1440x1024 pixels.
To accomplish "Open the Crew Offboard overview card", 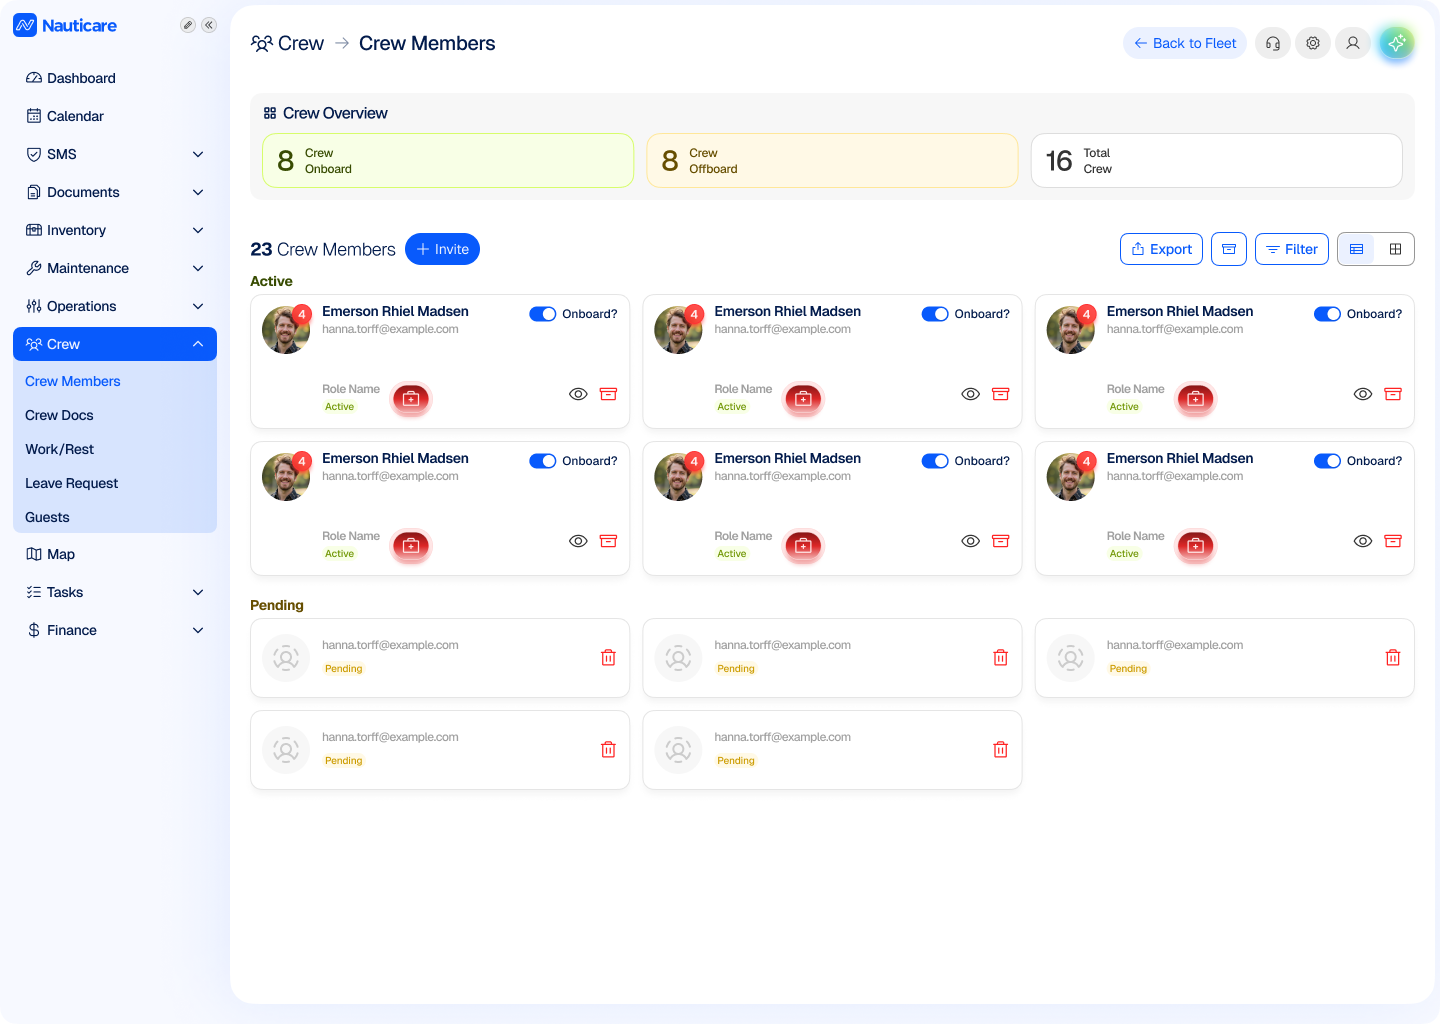I will [832, 160].
